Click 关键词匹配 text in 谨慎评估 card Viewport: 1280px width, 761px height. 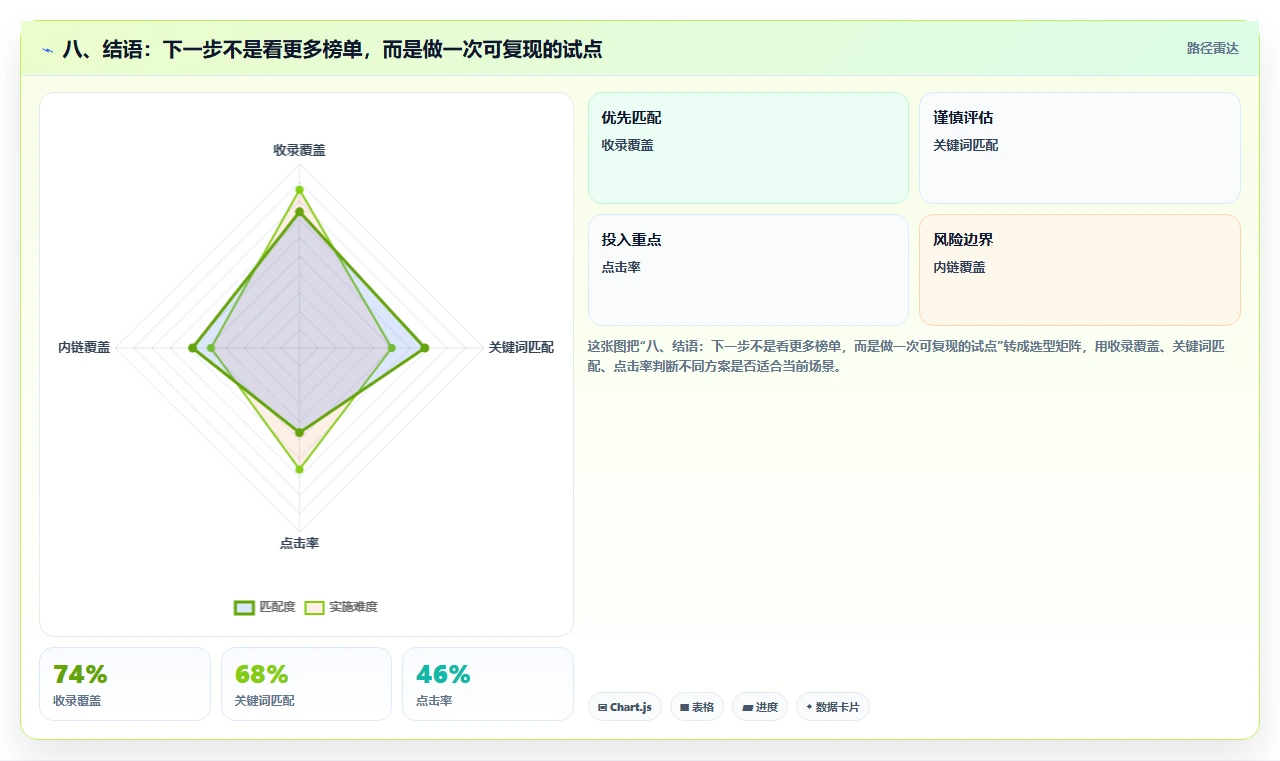point(965,145)
